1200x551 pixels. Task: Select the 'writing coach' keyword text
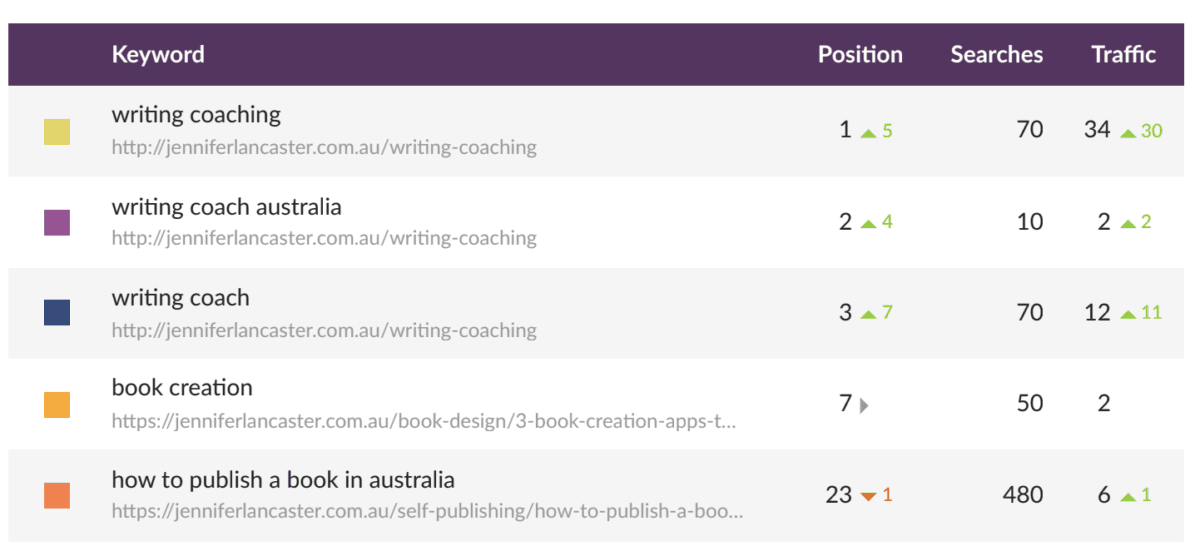pos(181,298)
